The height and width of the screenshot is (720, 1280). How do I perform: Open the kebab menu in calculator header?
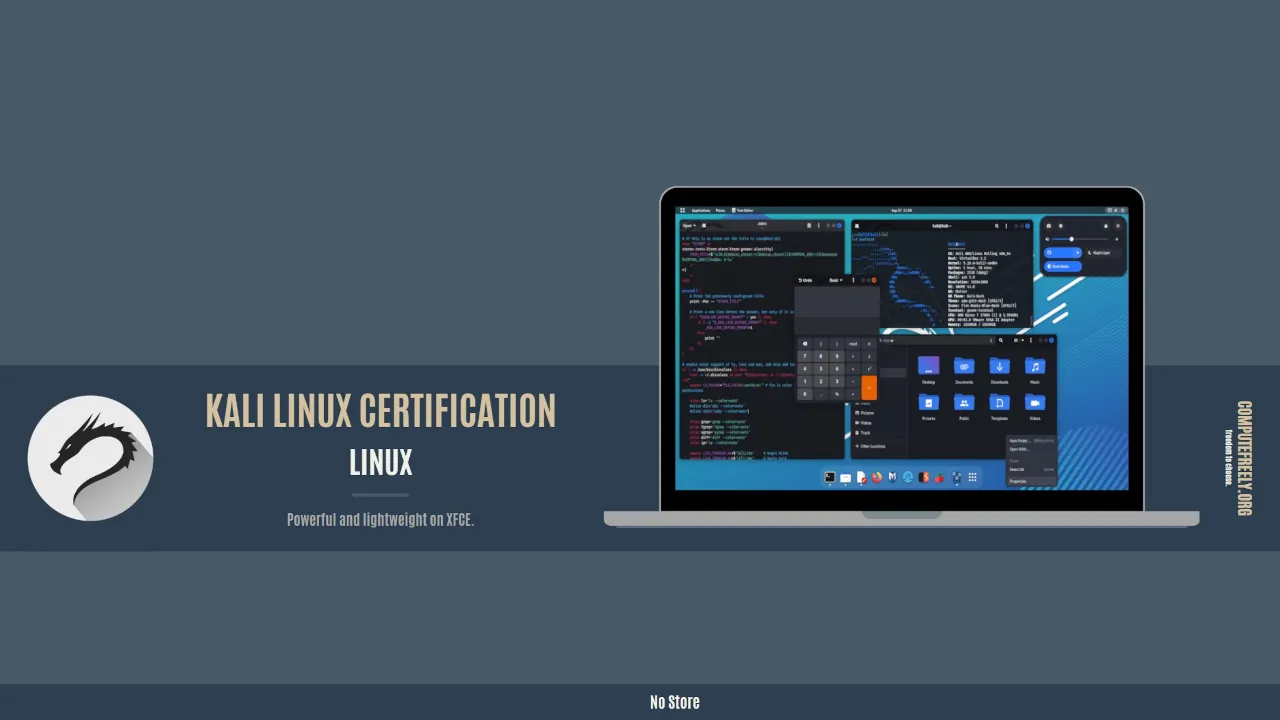click(853, 280)
